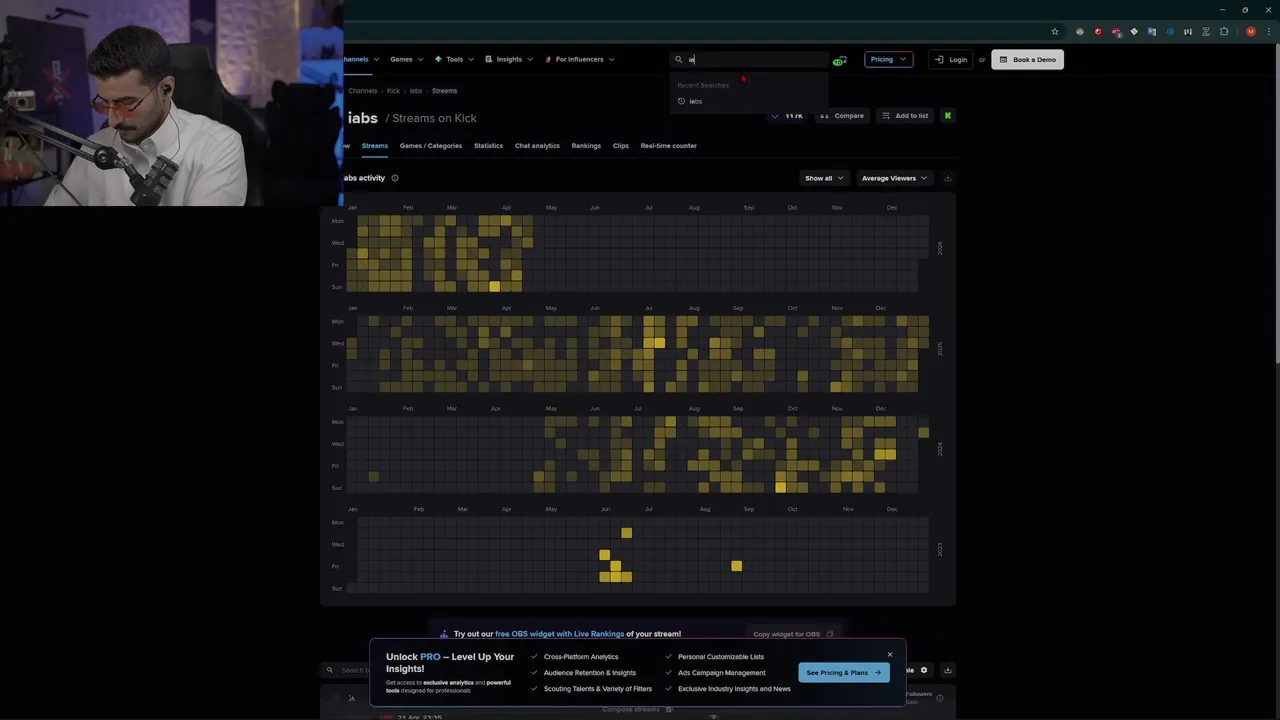
Task: Open the Average Viewers metric dropdown
Action: [x=894, y=178]
